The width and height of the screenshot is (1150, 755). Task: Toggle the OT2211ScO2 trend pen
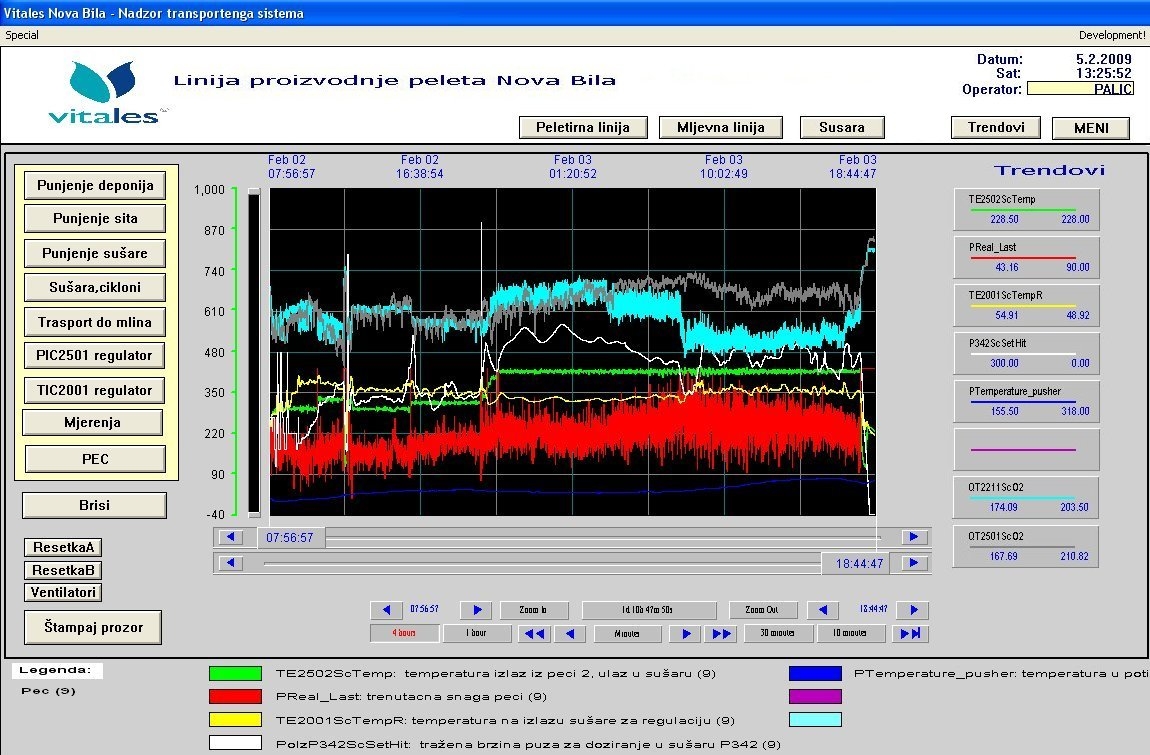pos(1026,498)
